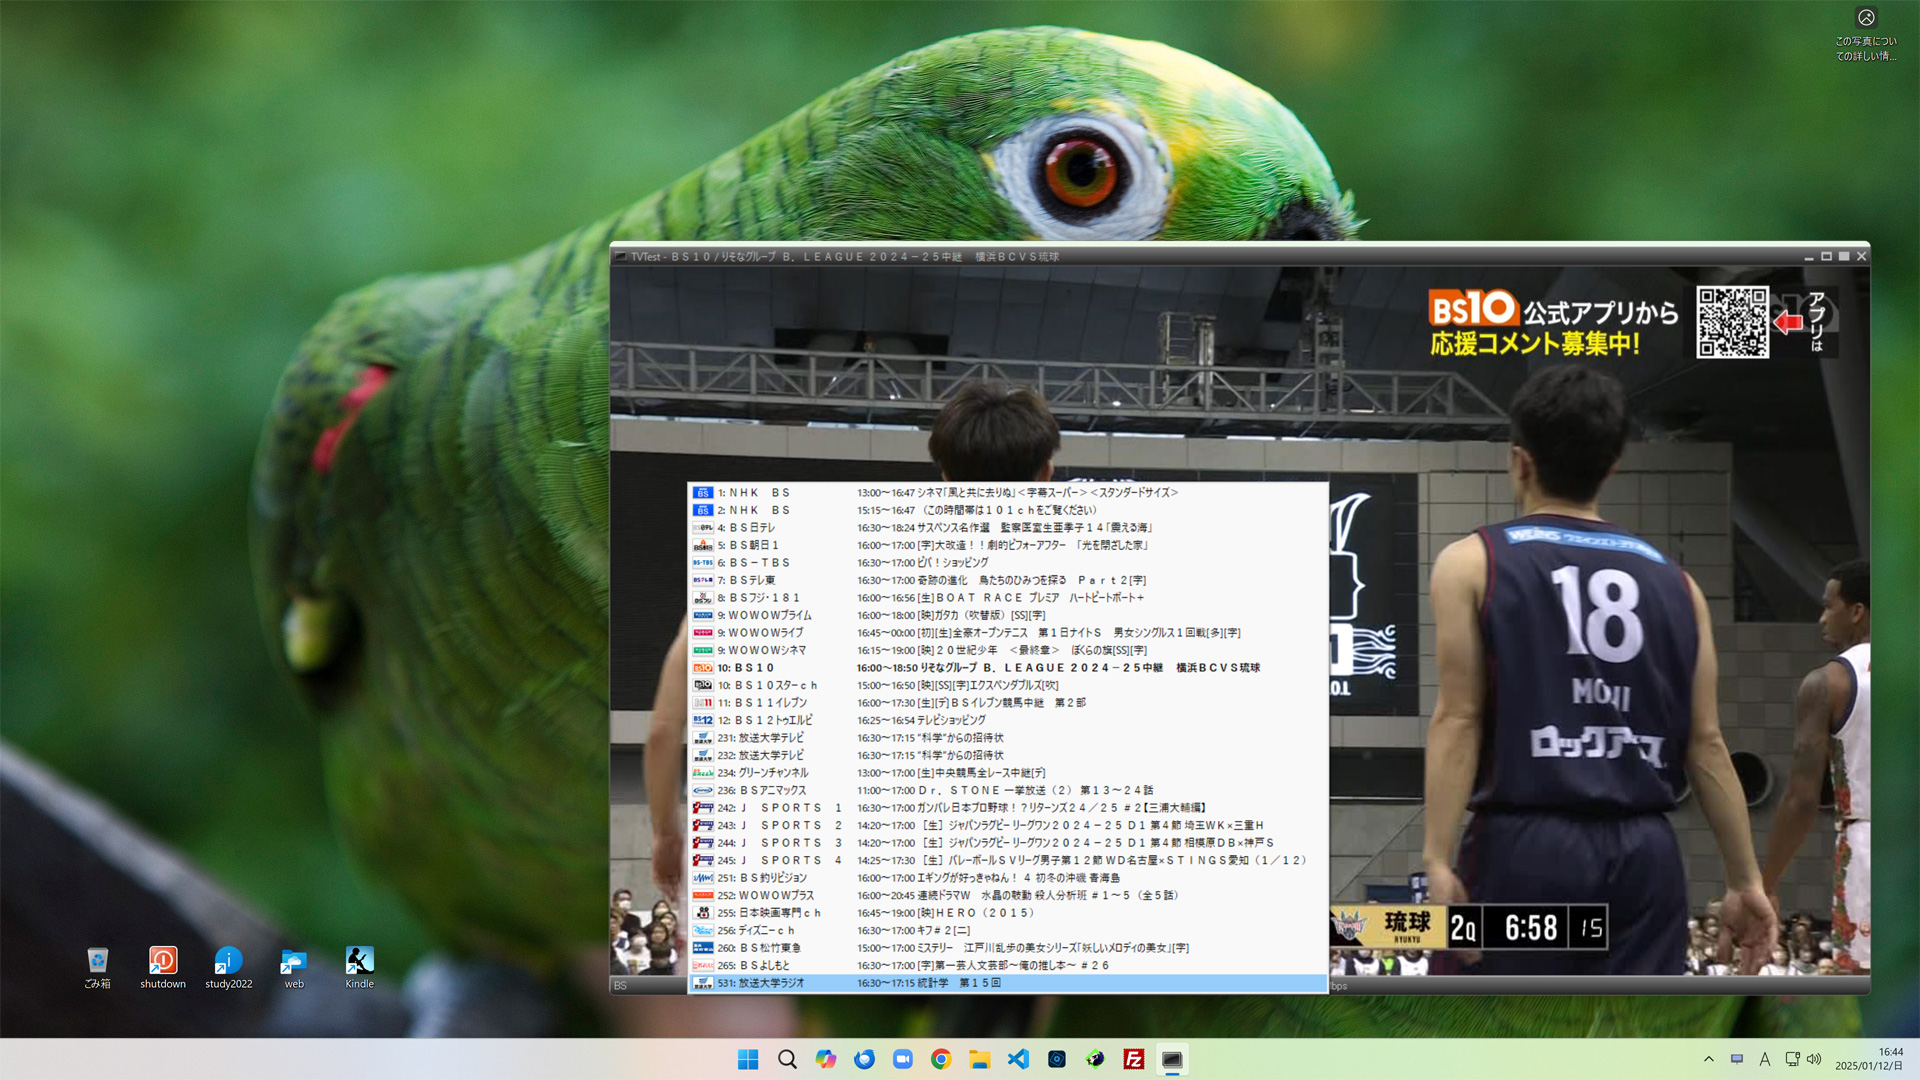Switch to 5: BS朝日1 channel
The image size is (1920, 1080).
pos(1008,545)
